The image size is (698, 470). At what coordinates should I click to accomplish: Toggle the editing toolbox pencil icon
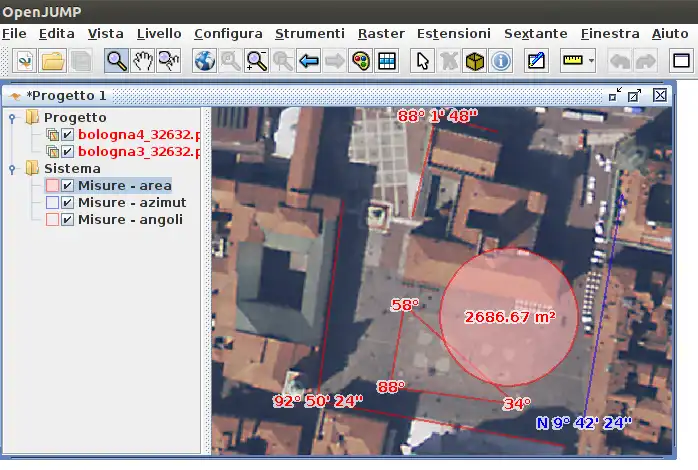tap(537, 61)
